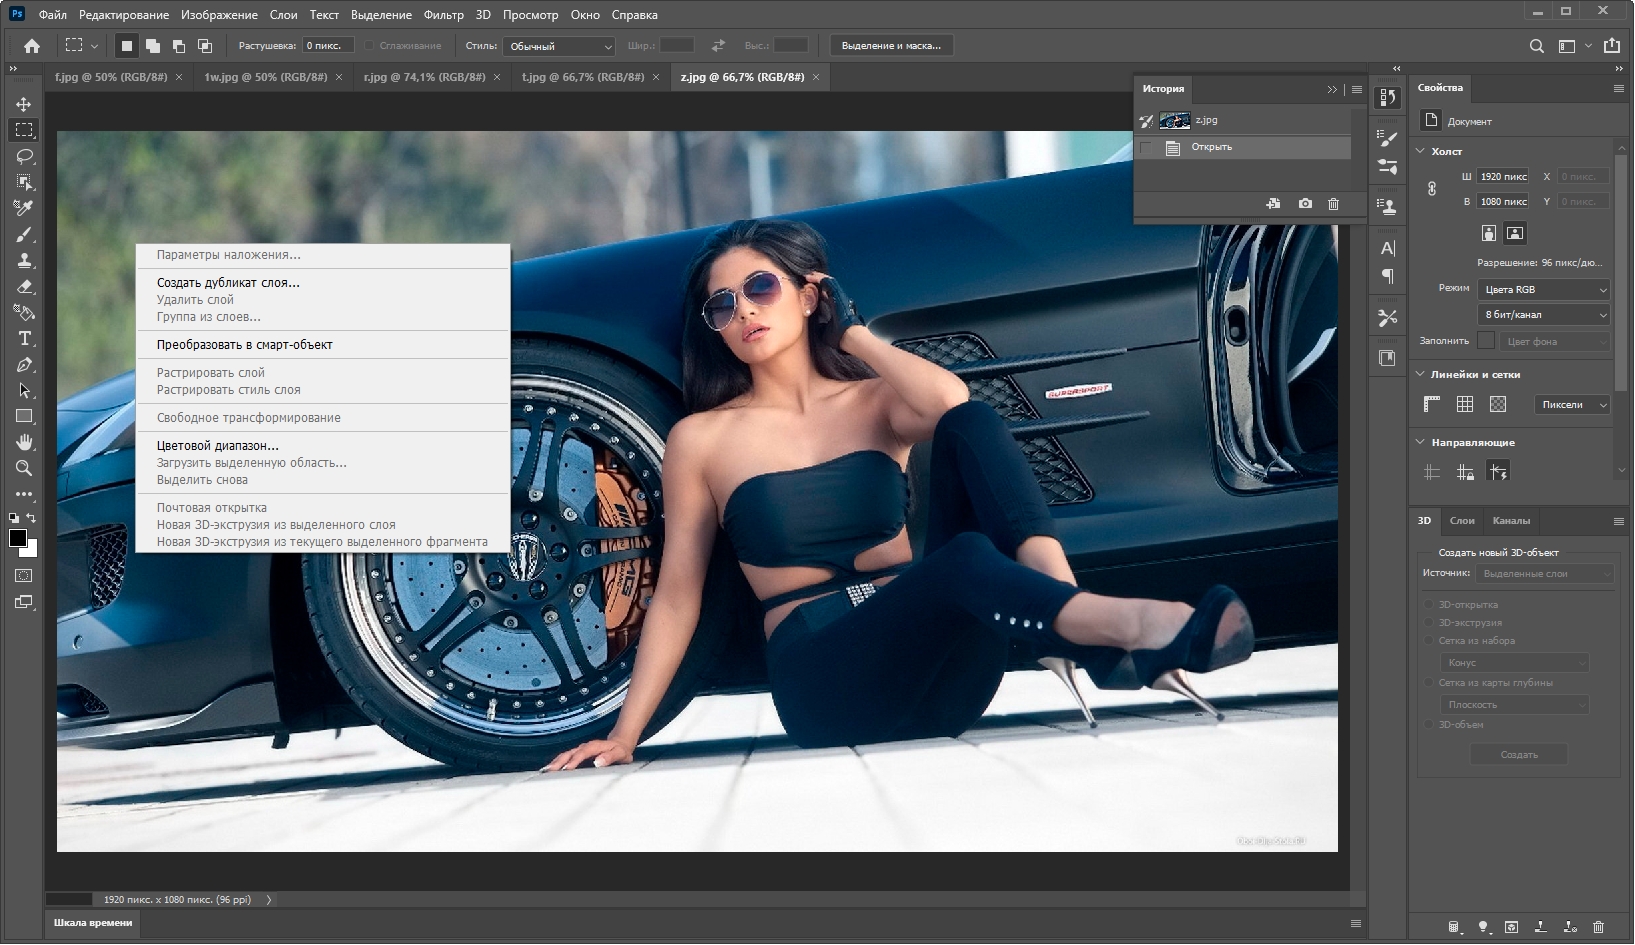Choose the Horizontal Type tool
Screen dimensions: 1635x945
coord(24,338)
